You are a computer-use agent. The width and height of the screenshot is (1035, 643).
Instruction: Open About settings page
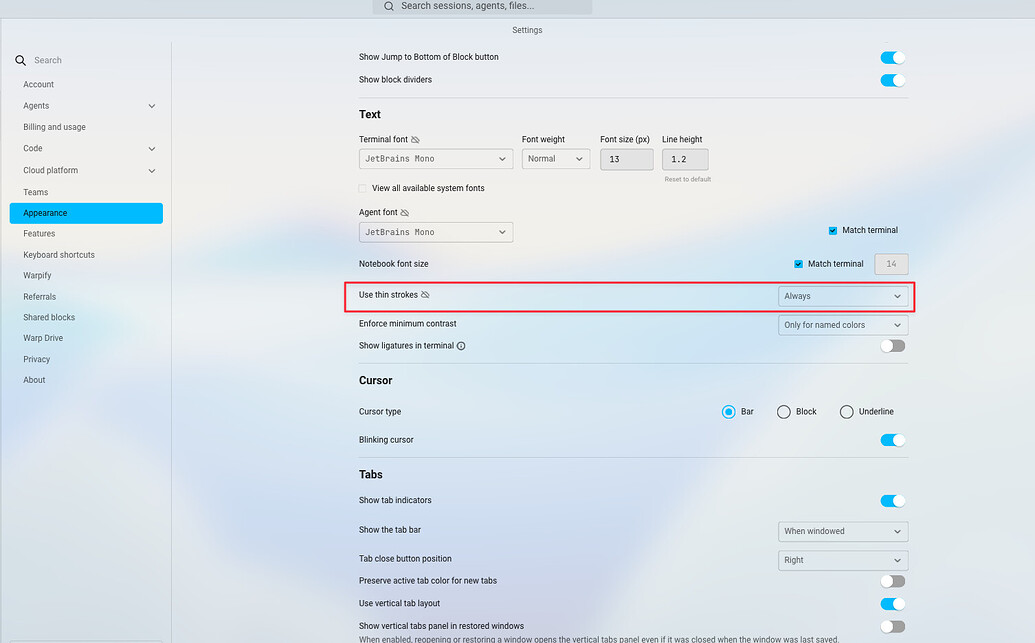(x=34, y=380)
